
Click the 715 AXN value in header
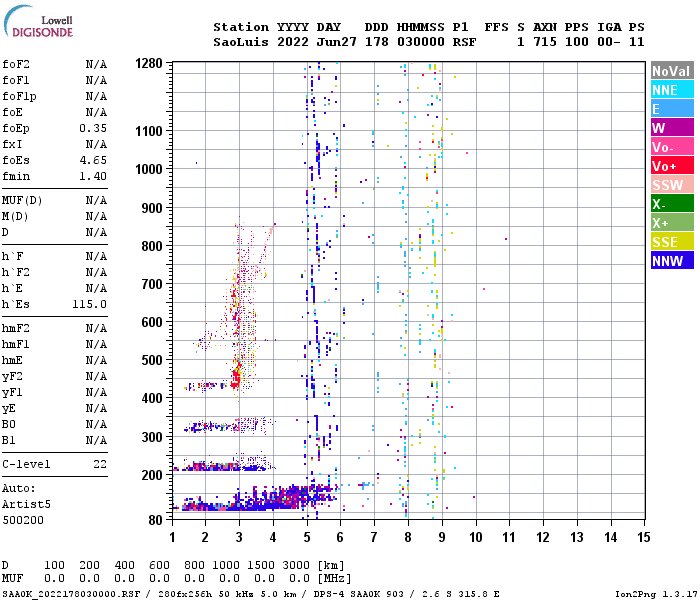click(x=545, y=42)
